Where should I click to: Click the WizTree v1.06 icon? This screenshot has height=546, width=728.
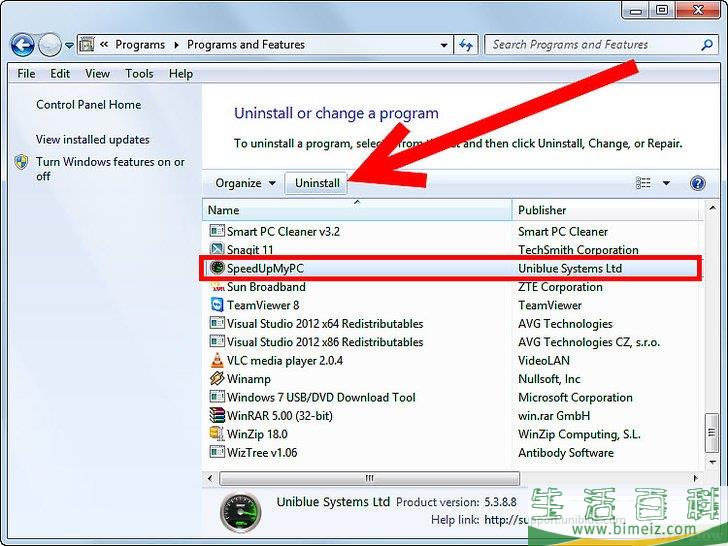point(217,452)
